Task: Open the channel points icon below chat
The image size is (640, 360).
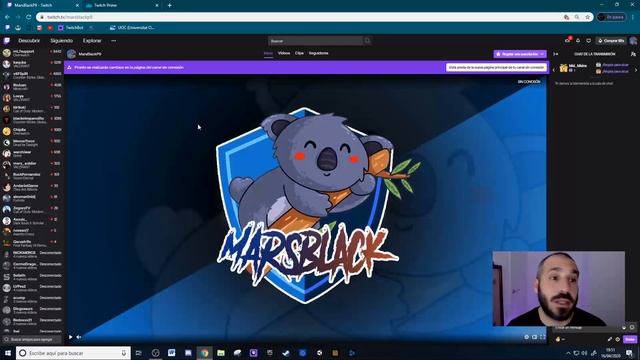Action: point(558,339)
